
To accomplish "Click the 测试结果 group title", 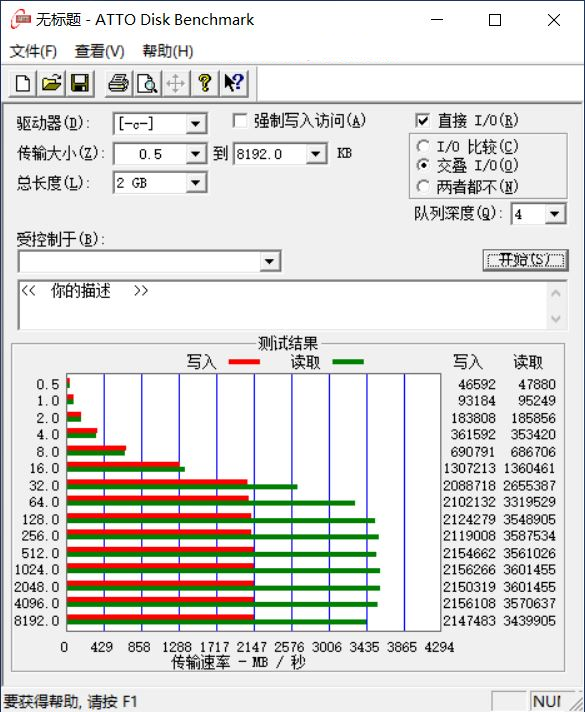I will coord(288,343).
